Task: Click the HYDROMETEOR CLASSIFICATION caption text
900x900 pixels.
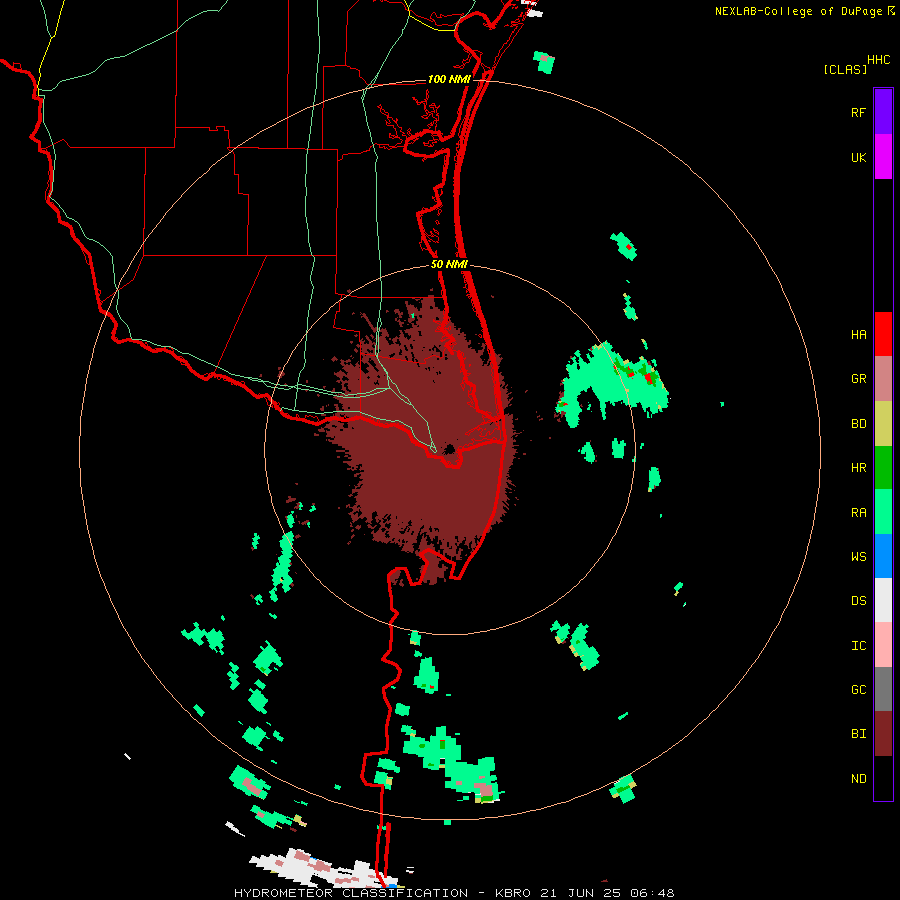Action: [351, 893]
